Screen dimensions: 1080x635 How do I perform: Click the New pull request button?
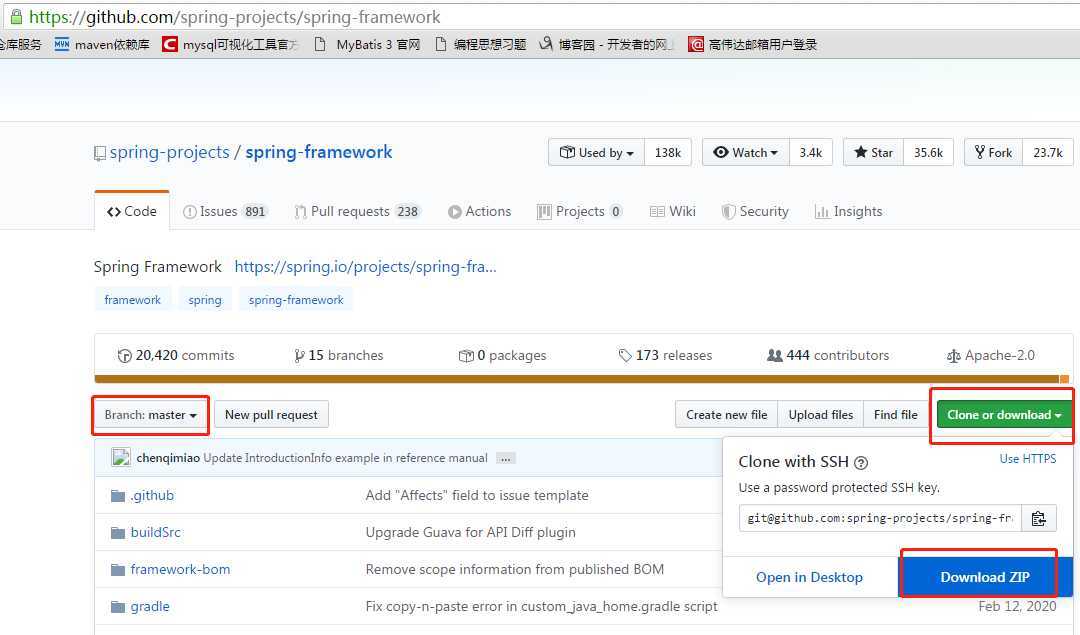tap(271, 415)
